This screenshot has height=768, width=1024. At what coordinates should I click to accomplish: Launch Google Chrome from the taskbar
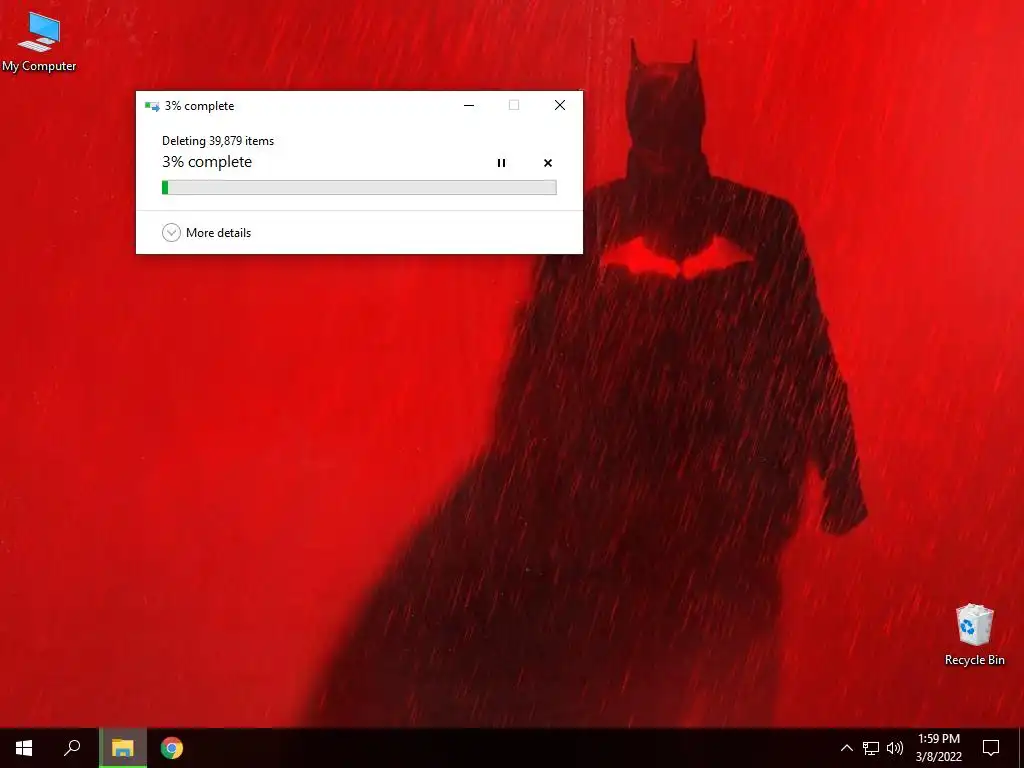point(172,748)
